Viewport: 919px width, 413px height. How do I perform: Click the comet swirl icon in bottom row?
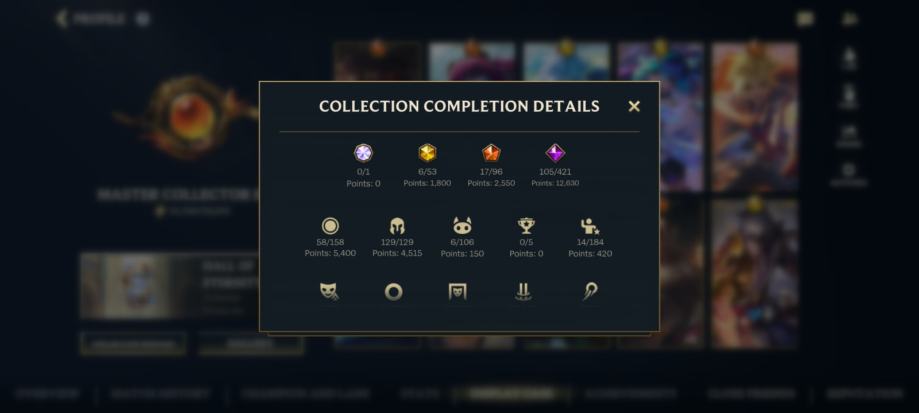(590, 291)
